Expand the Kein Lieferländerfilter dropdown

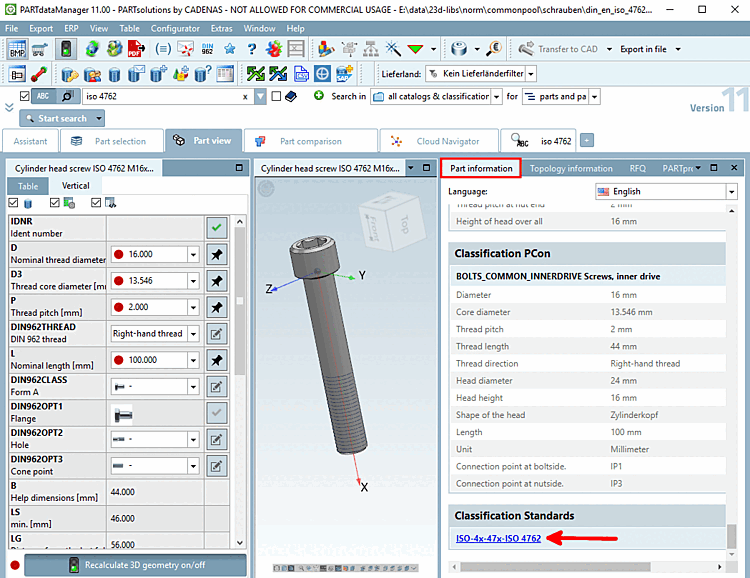[x=530, y=73]
